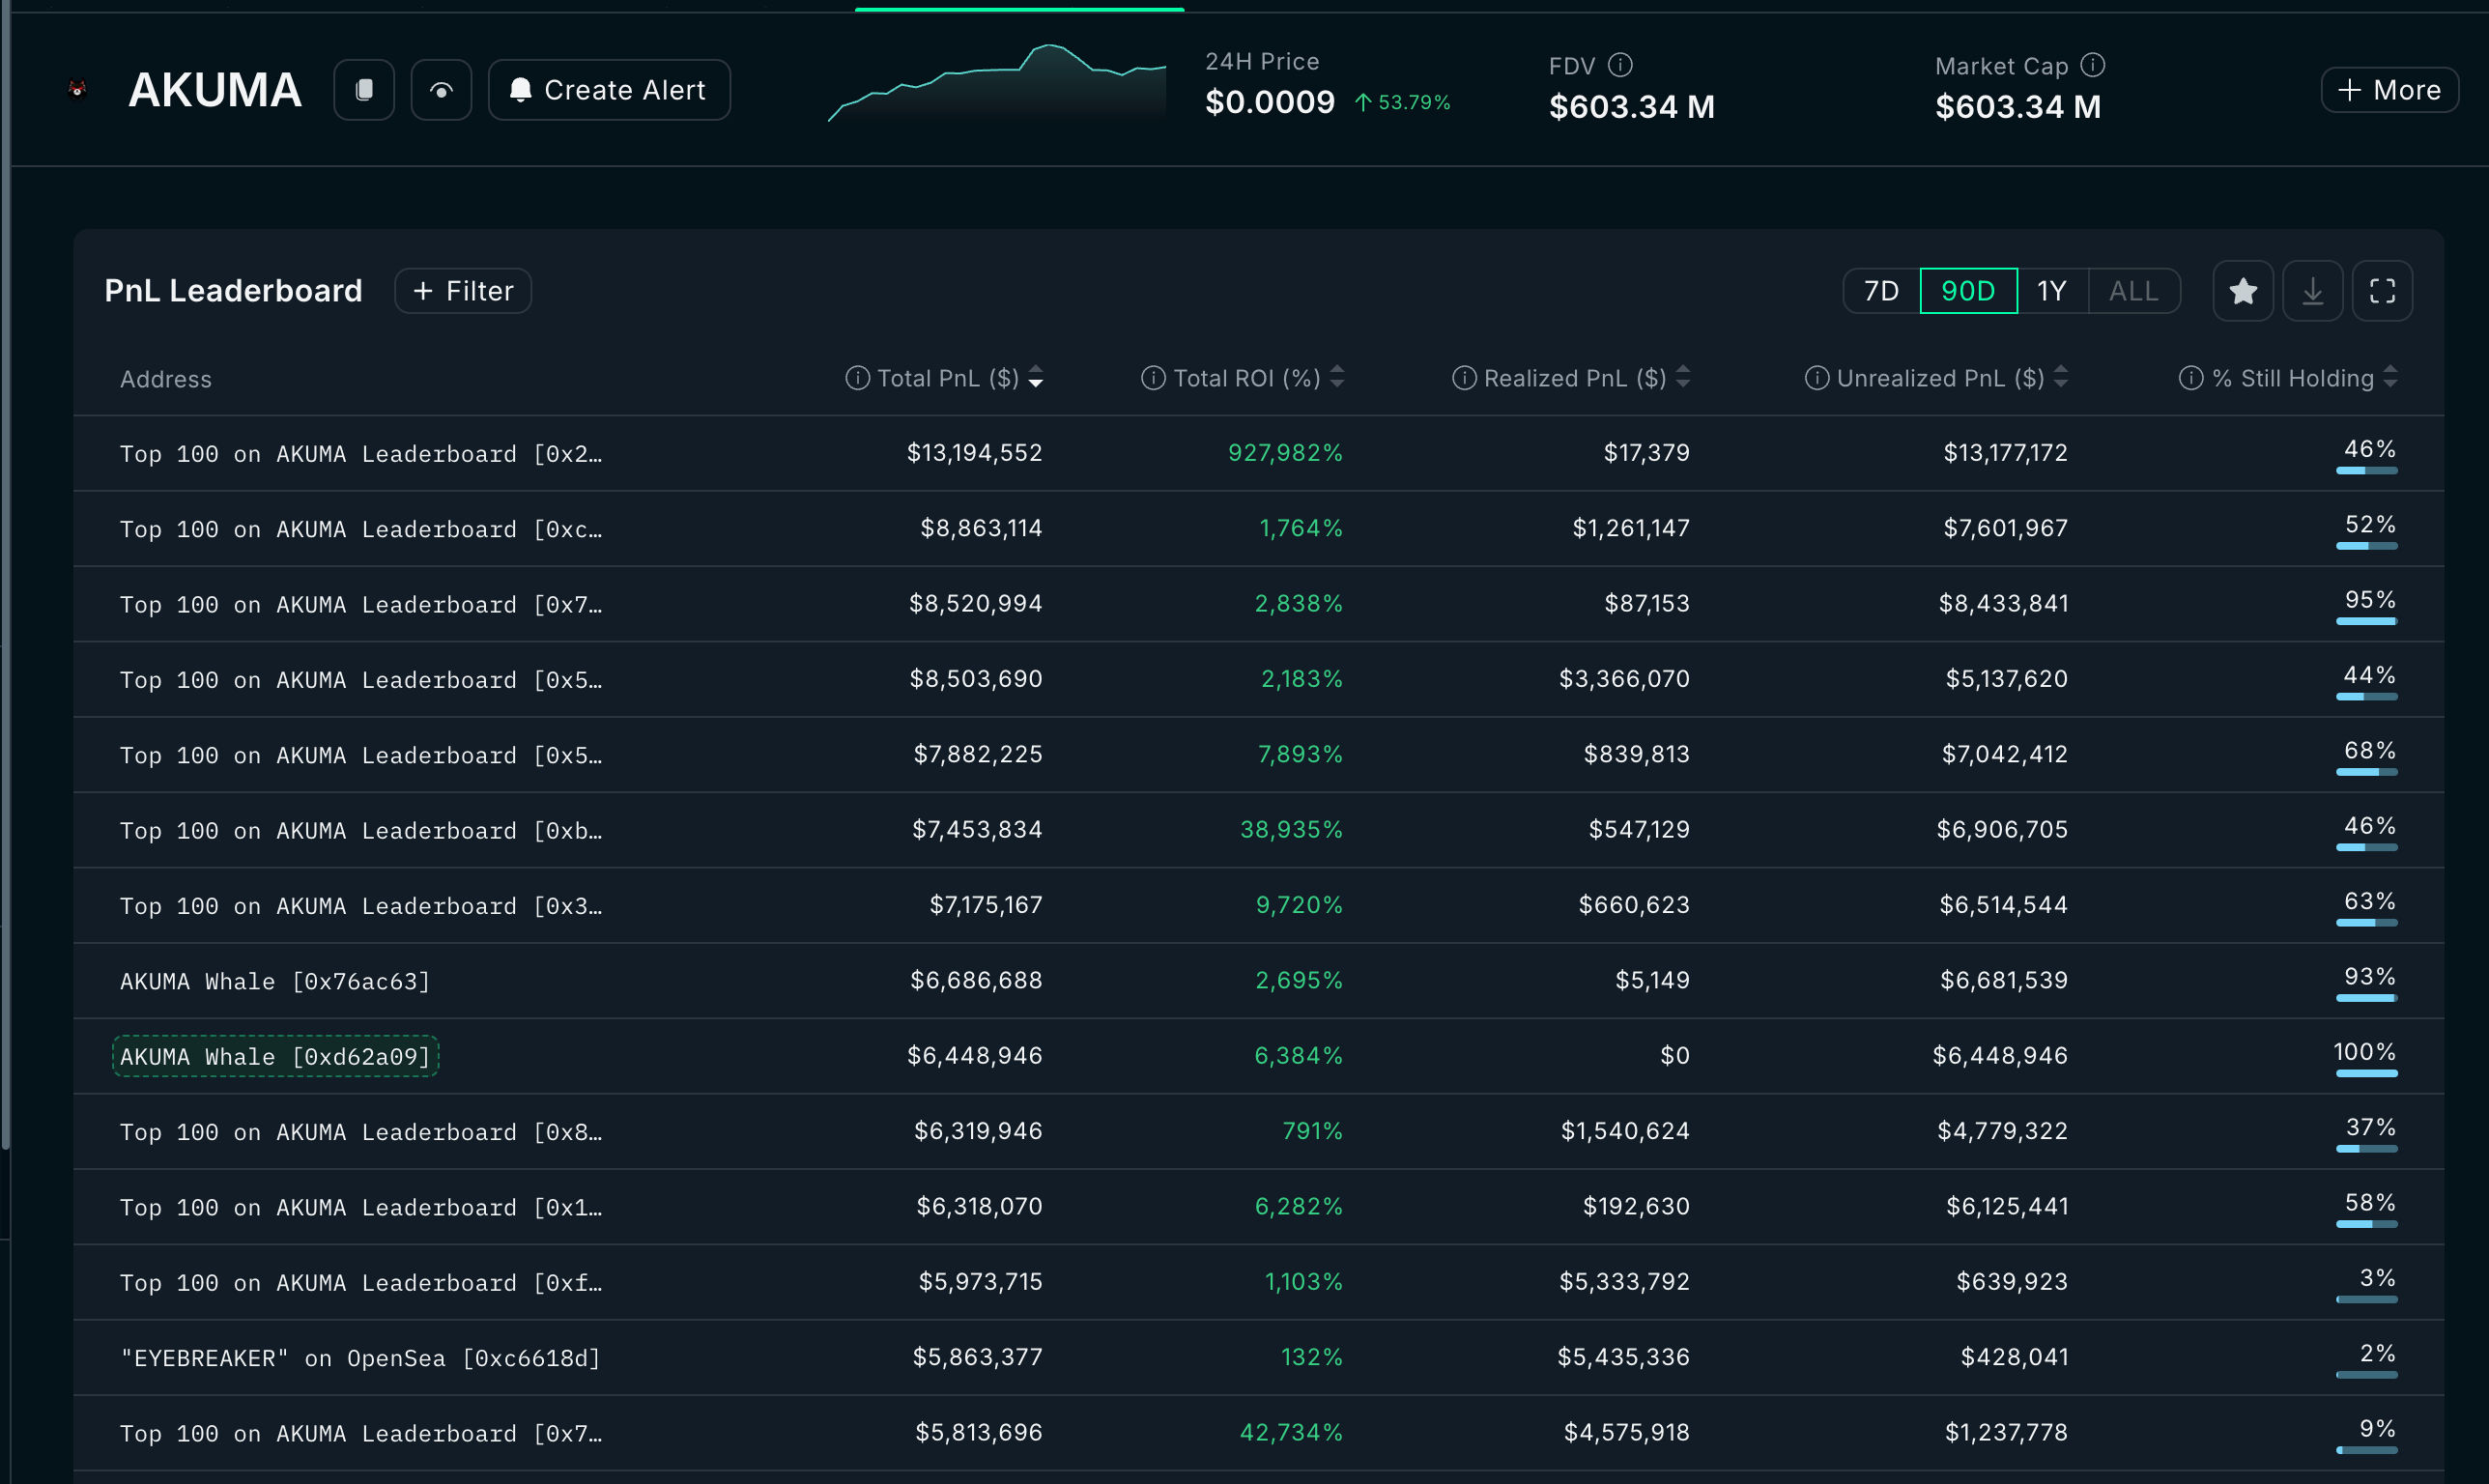Download the leaderboard data
The image size is (2489, 1484).
(x=2312, y=290)
